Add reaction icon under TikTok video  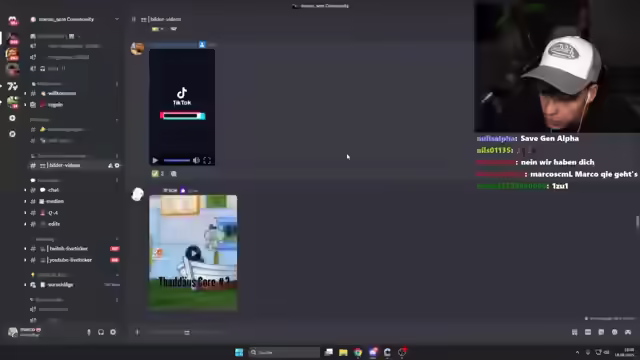click(173, 173)
